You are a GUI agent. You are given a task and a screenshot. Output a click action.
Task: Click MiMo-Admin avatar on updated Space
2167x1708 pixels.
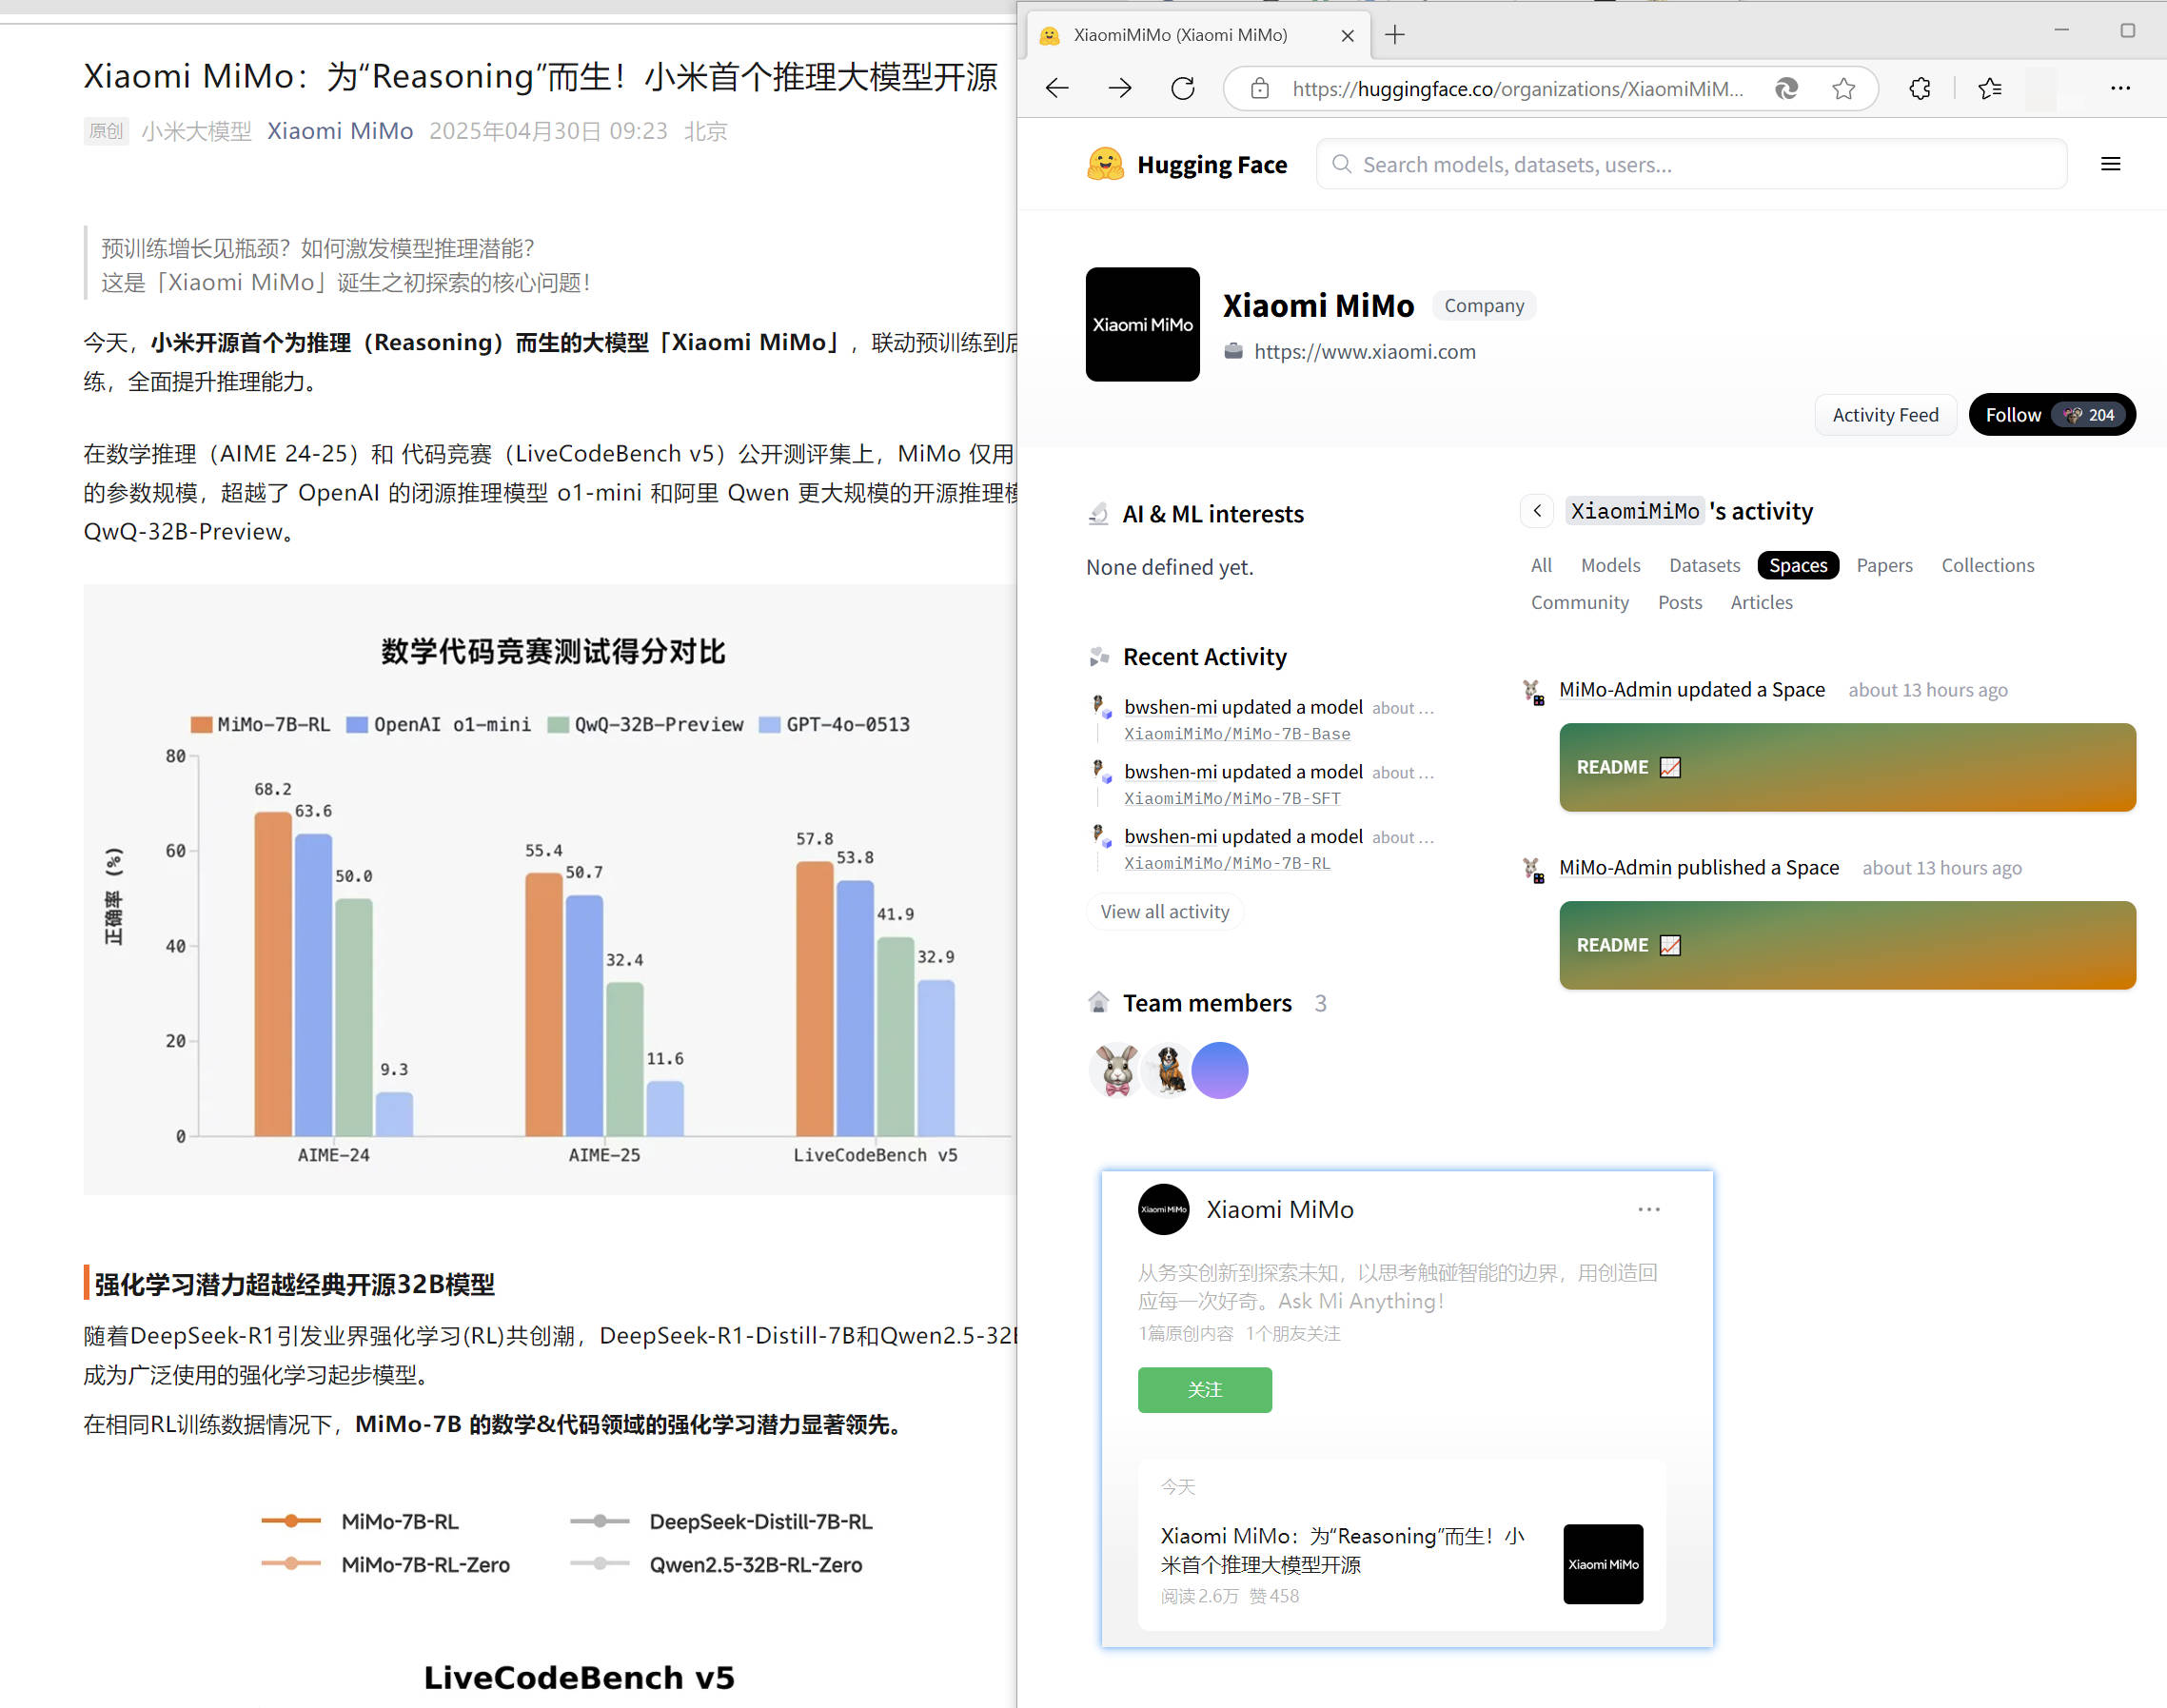pos(1532,691)
